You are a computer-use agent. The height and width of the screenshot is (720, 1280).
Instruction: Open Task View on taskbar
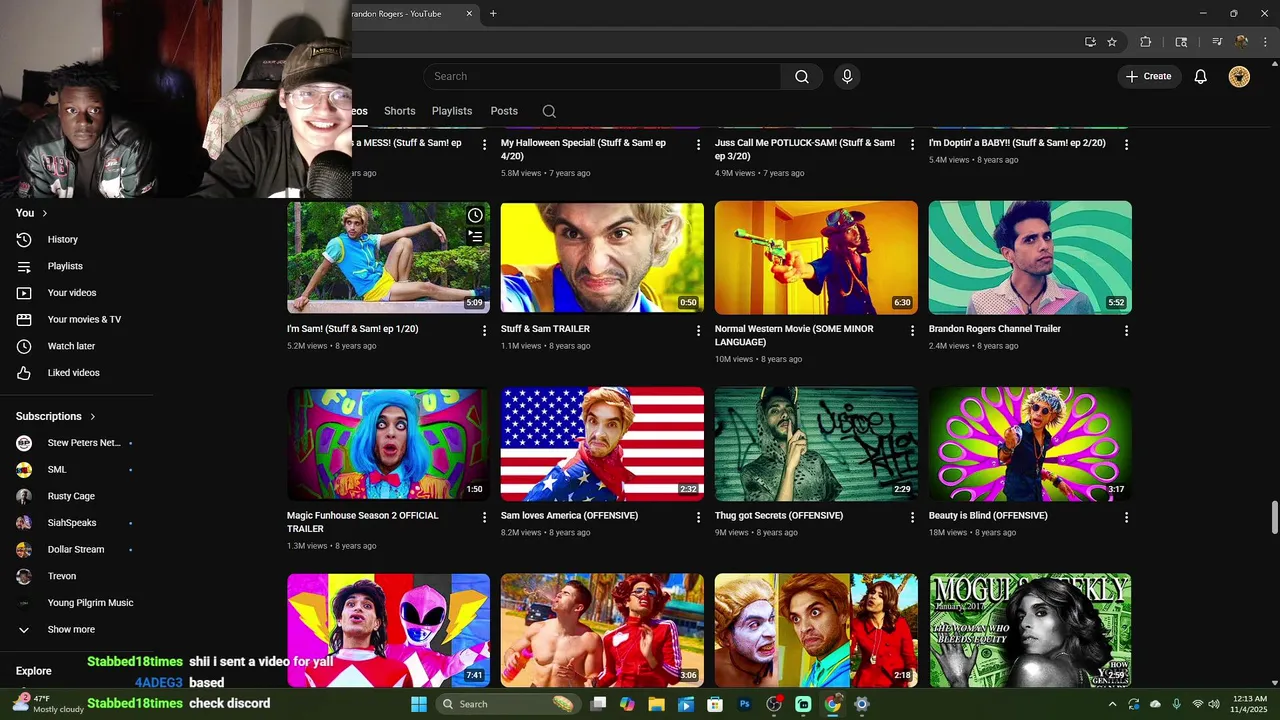pos(598,704)
